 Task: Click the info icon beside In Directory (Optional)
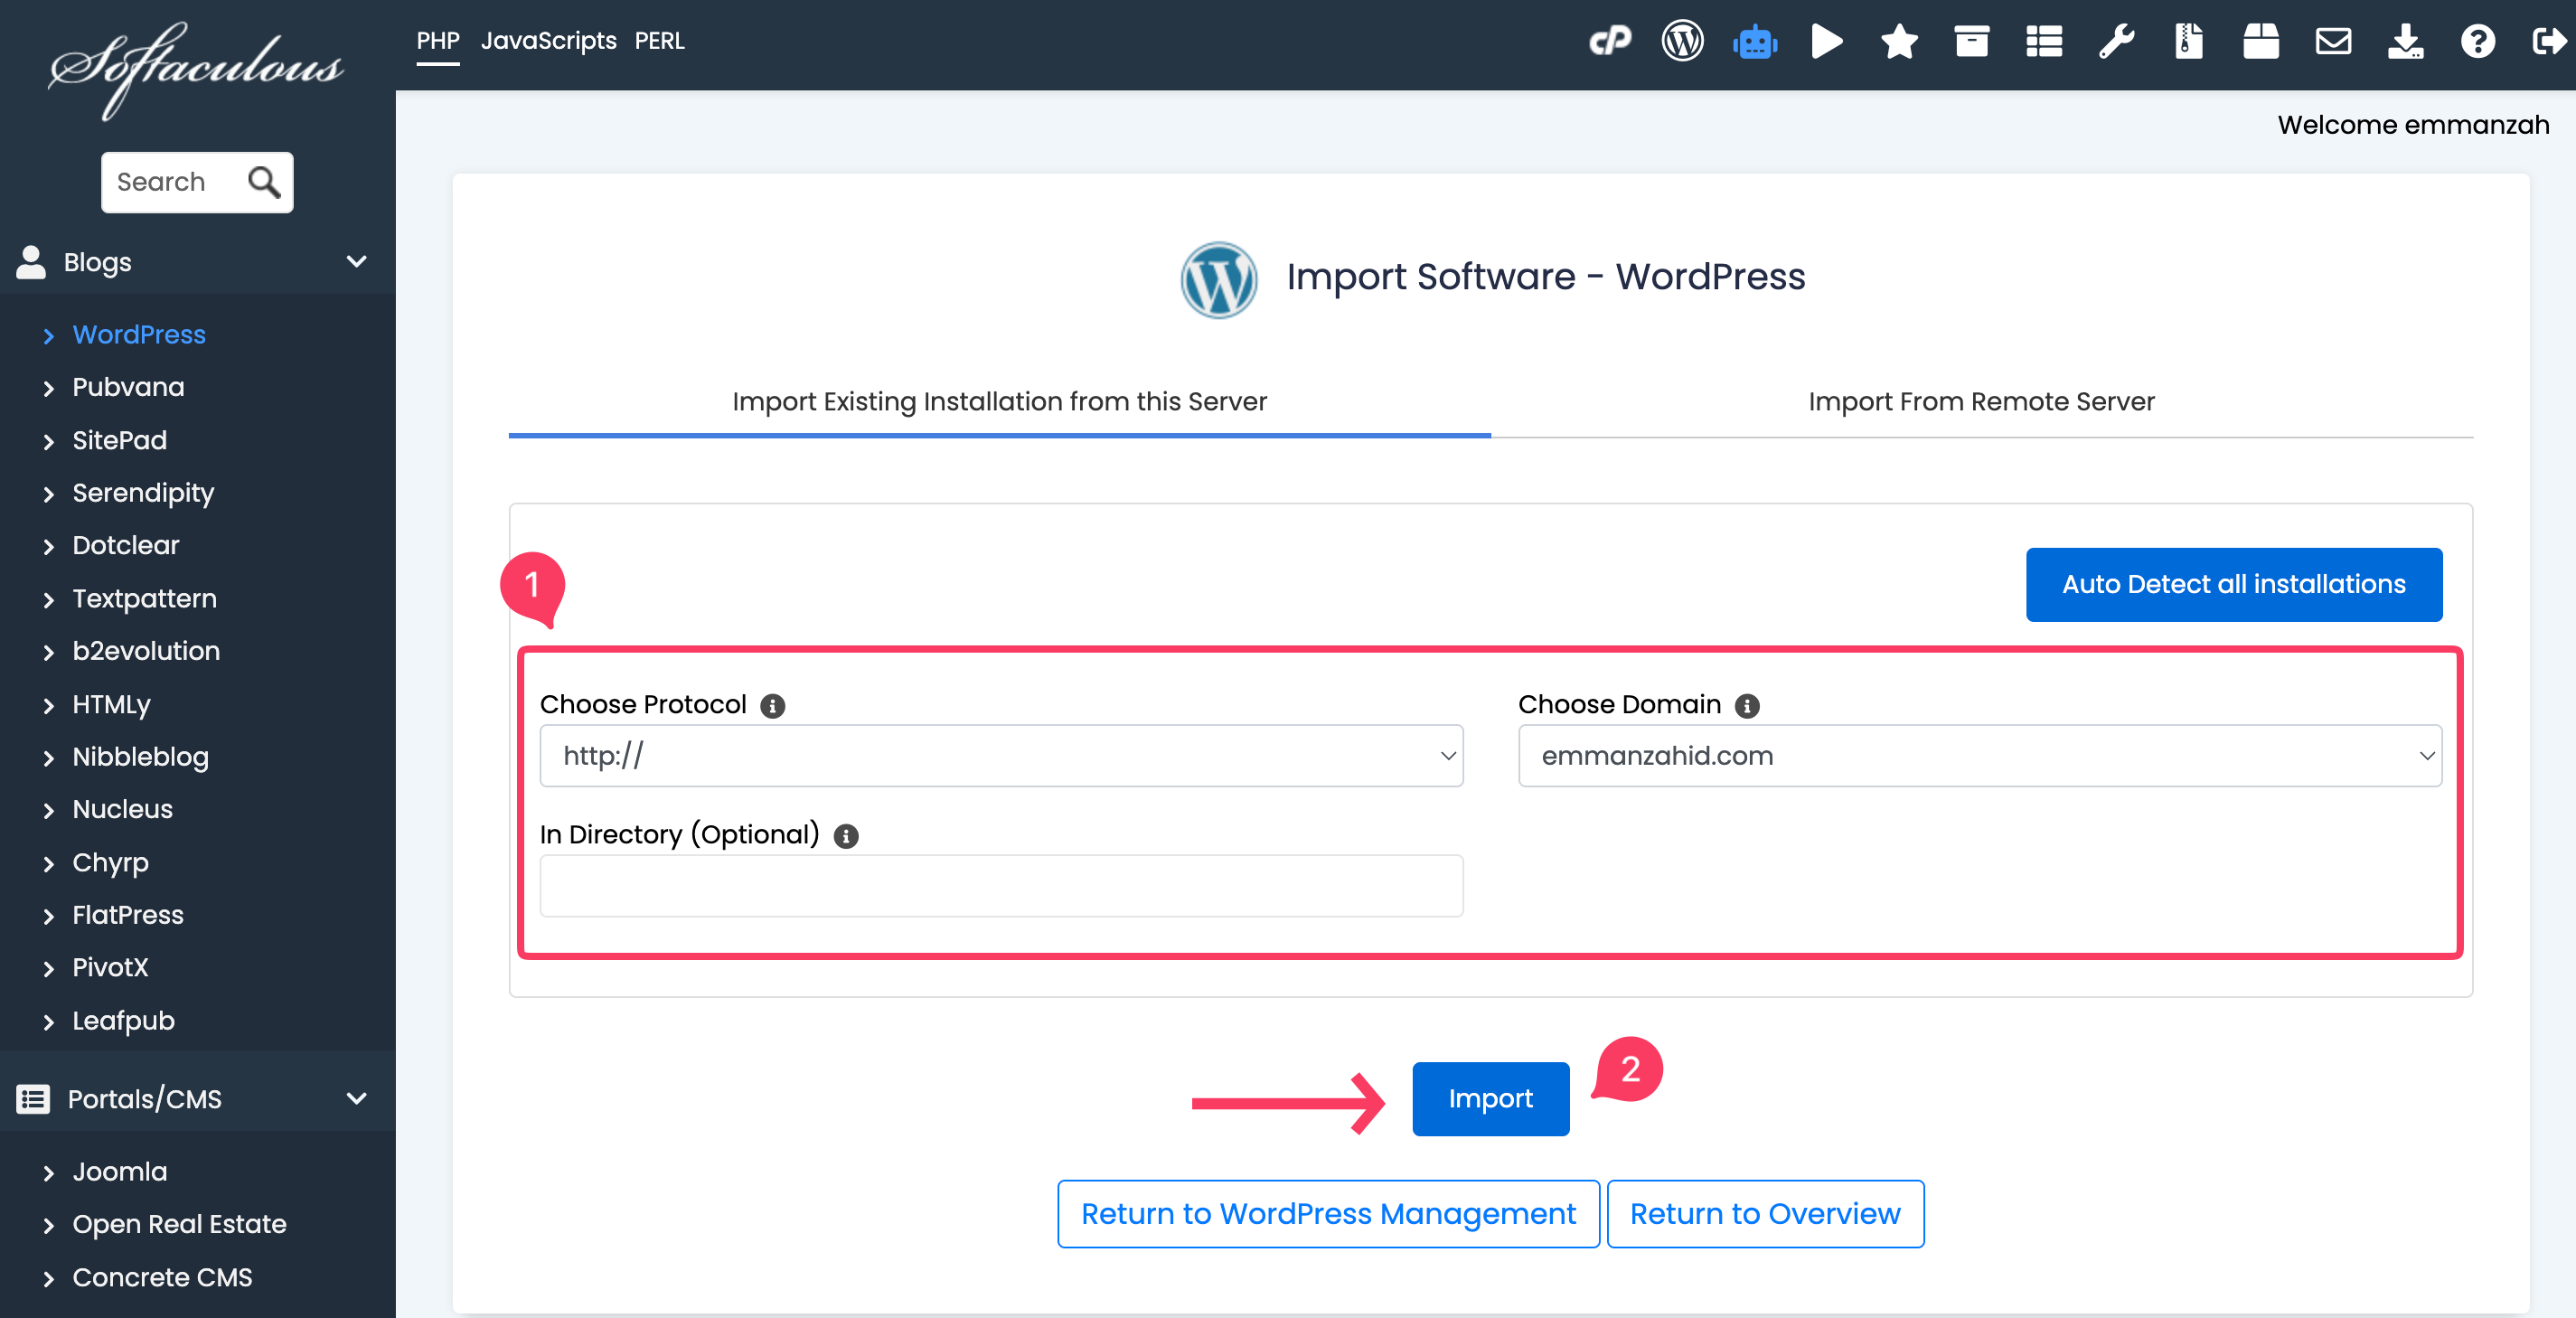[x=846, y=835]
